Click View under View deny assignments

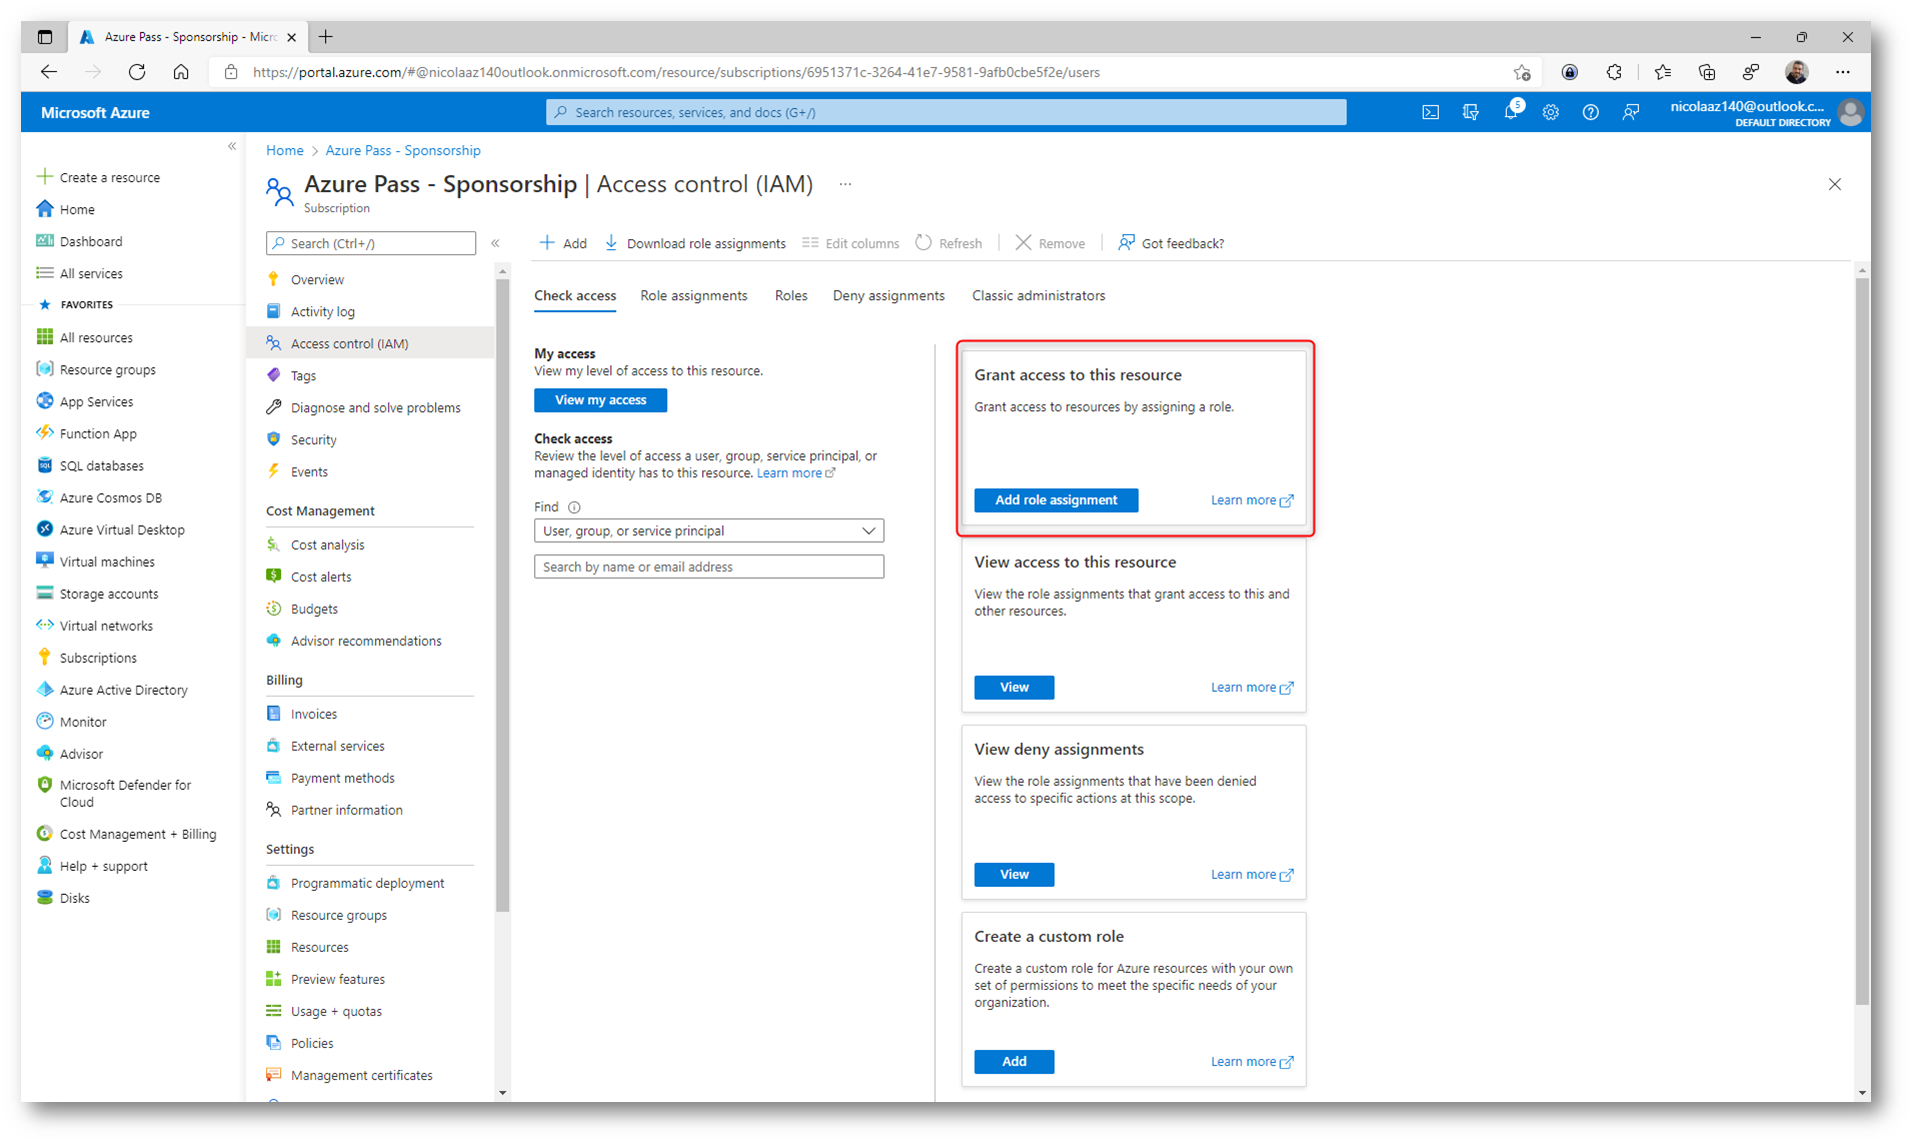[1014, 874]
